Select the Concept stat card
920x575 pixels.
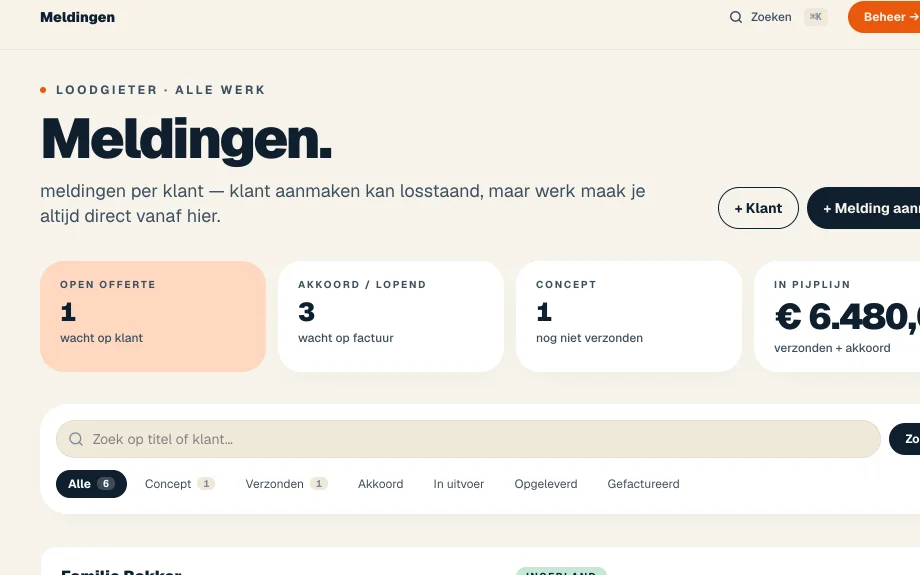pos(629,316)
